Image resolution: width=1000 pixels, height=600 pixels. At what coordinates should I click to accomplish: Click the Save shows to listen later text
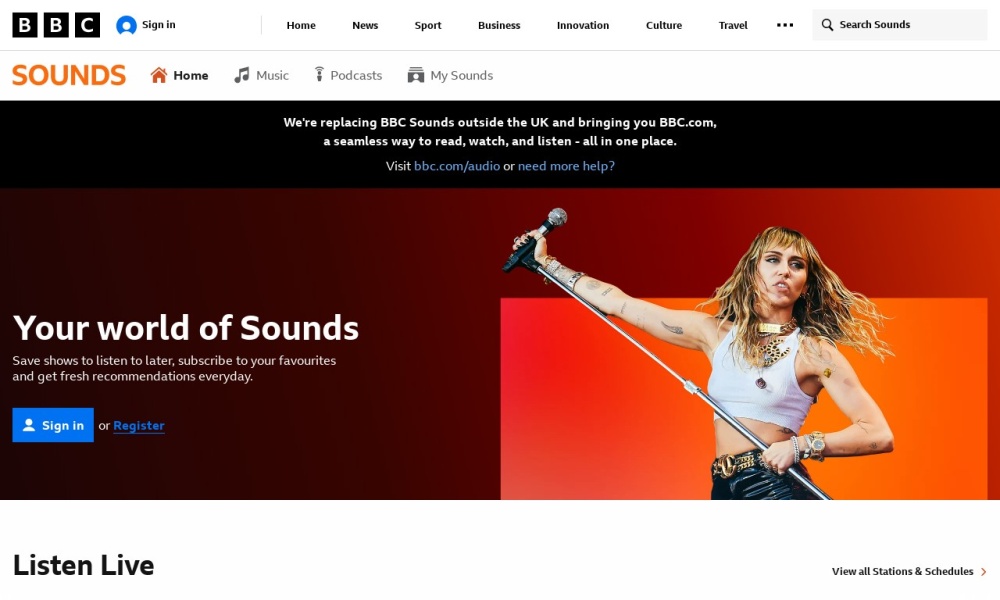click(x=174, y=369)
